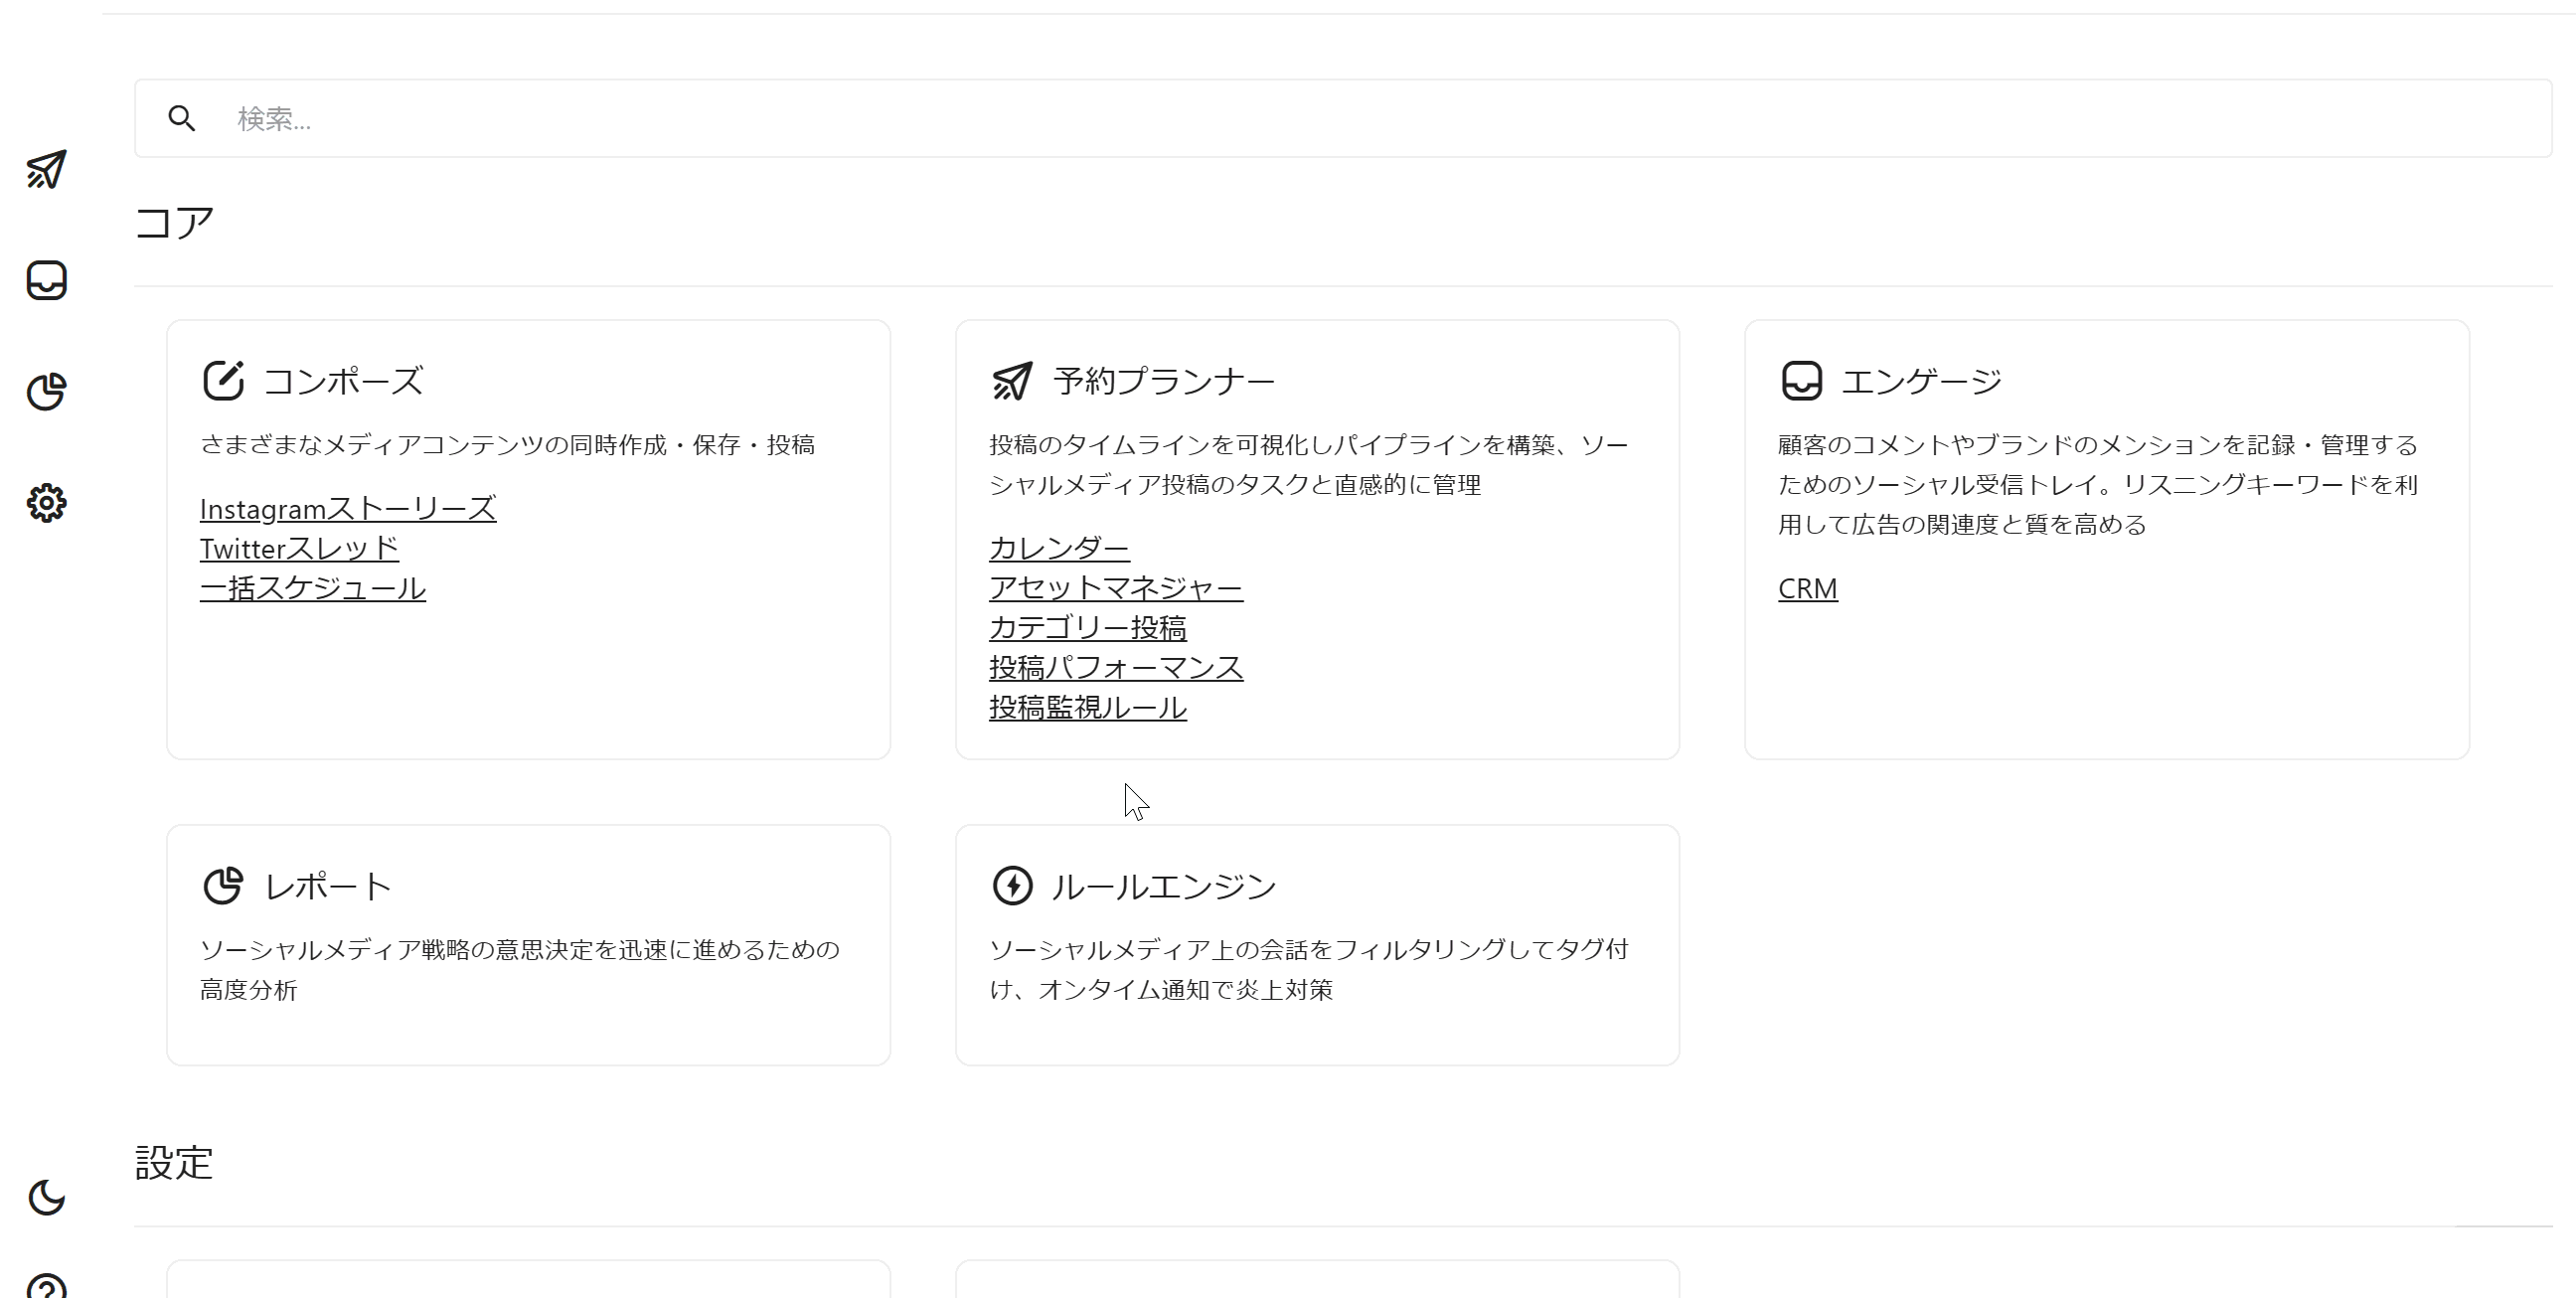Viewport: 2576px width, 1298px height.
Task: Open the CRM link under エンゲージ
Action: coord(1807,589)
